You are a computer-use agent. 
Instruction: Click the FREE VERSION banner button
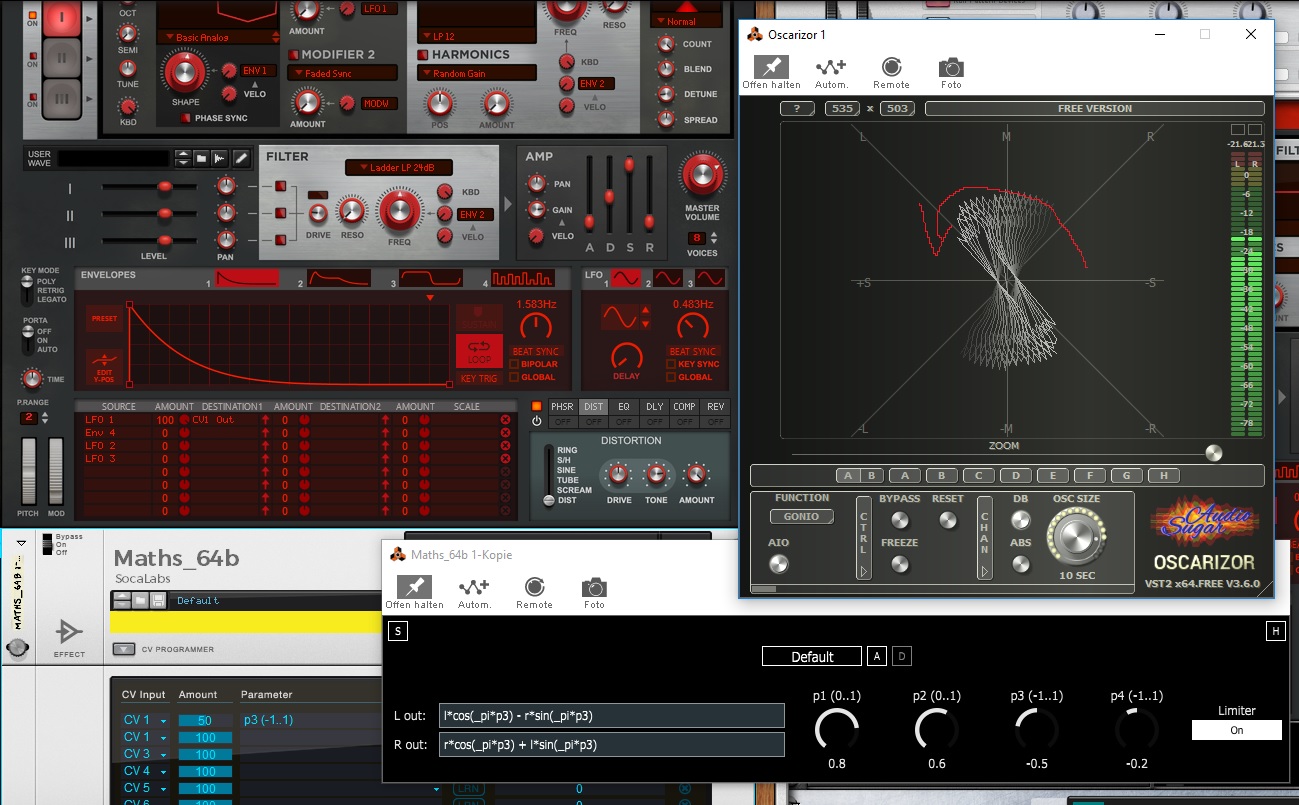1095,108
